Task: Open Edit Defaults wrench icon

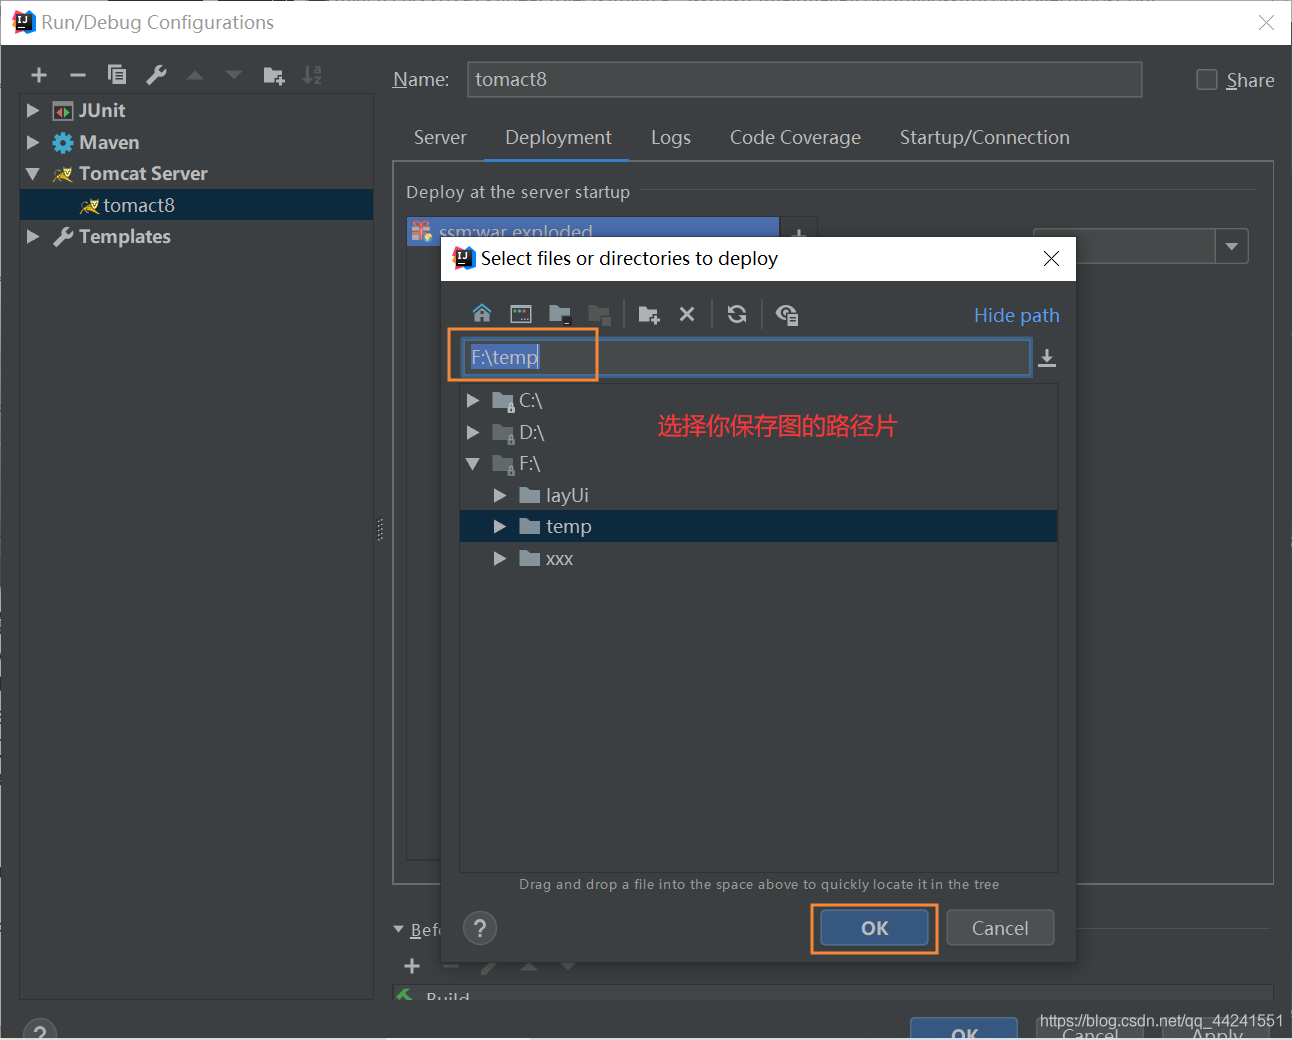Action: (x=156, y=75)
